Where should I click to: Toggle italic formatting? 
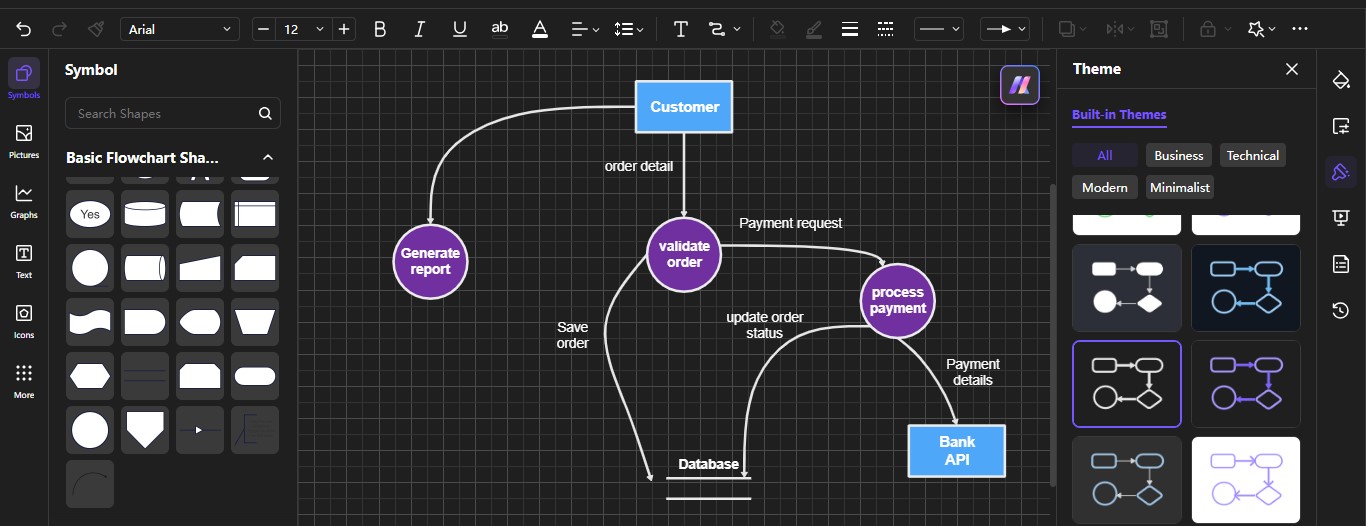pos(419,29)
